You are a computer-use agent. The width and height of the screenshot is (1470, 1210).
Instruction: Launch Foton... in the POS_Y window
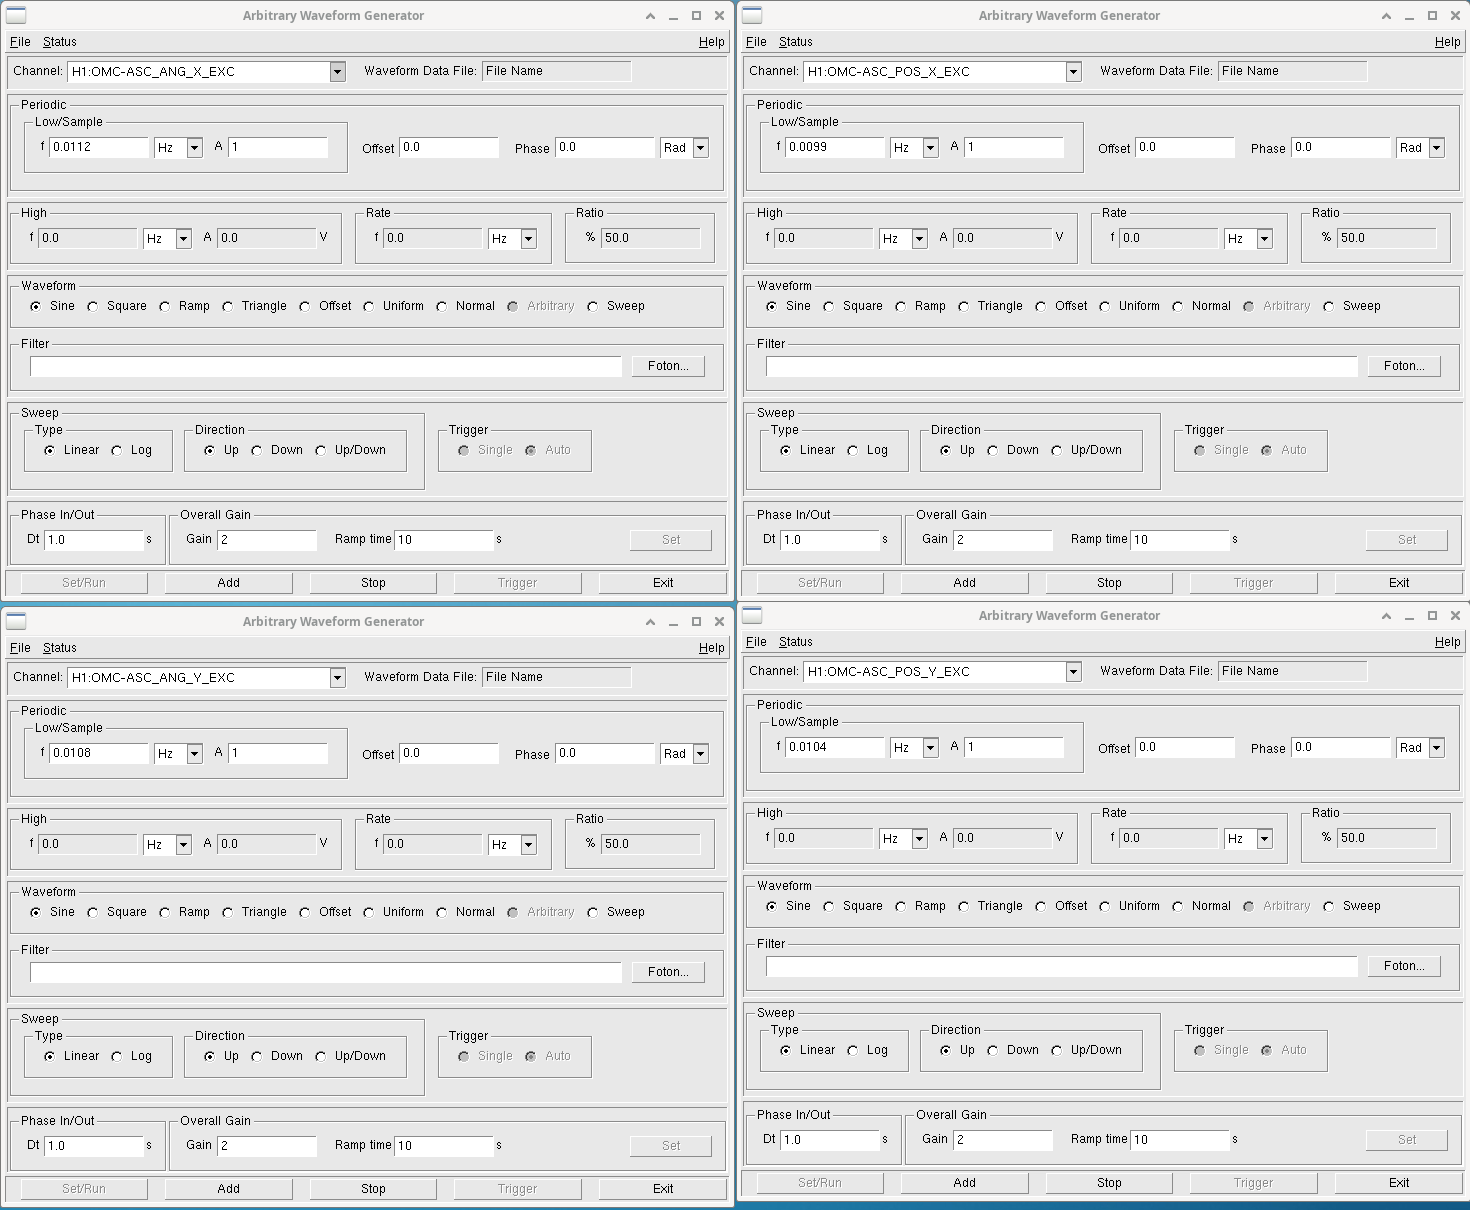[1403, 966]
